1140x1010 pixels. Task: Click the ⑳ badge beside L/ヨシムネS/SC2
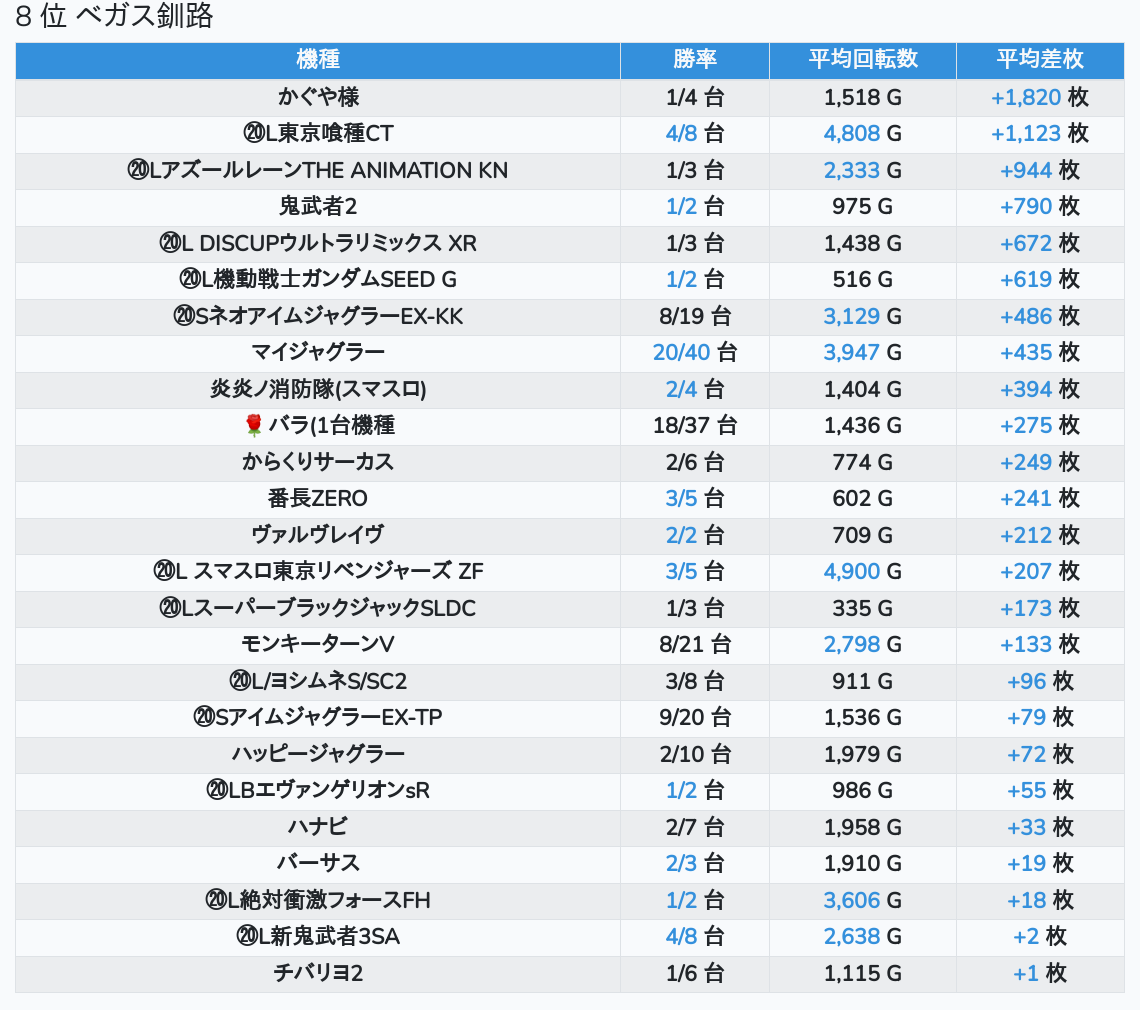click(239, 682)
